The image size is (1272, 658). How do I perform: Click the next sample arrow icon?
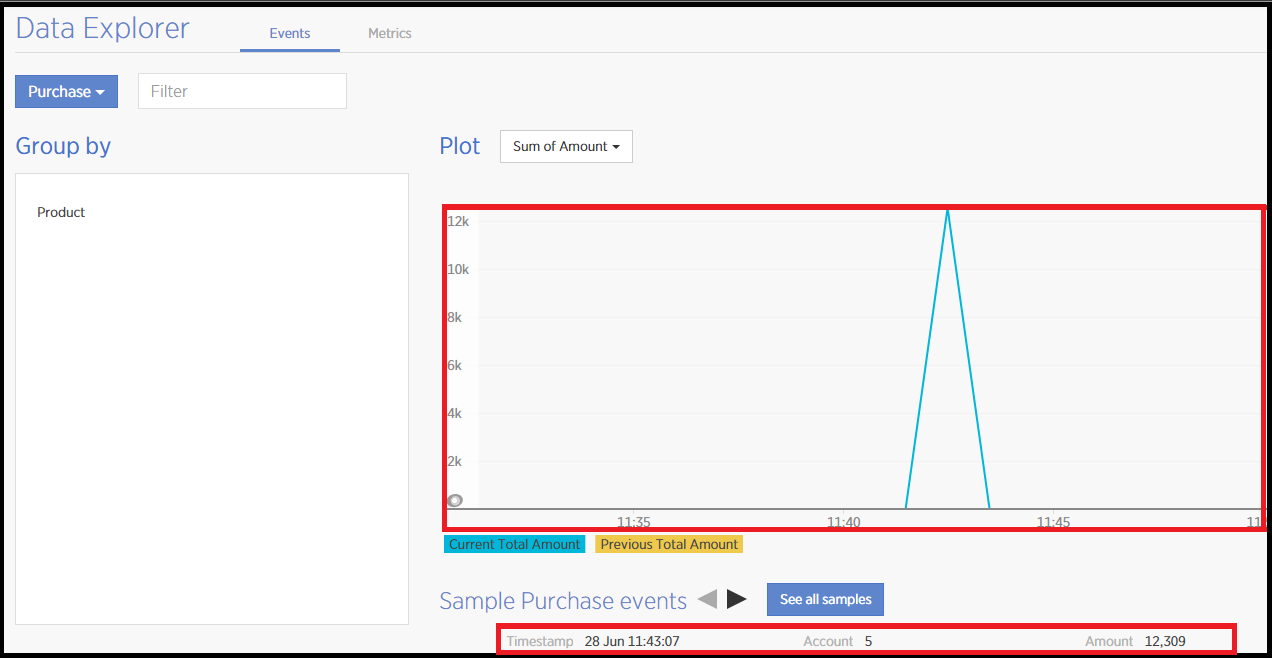[x=736, y=598]
